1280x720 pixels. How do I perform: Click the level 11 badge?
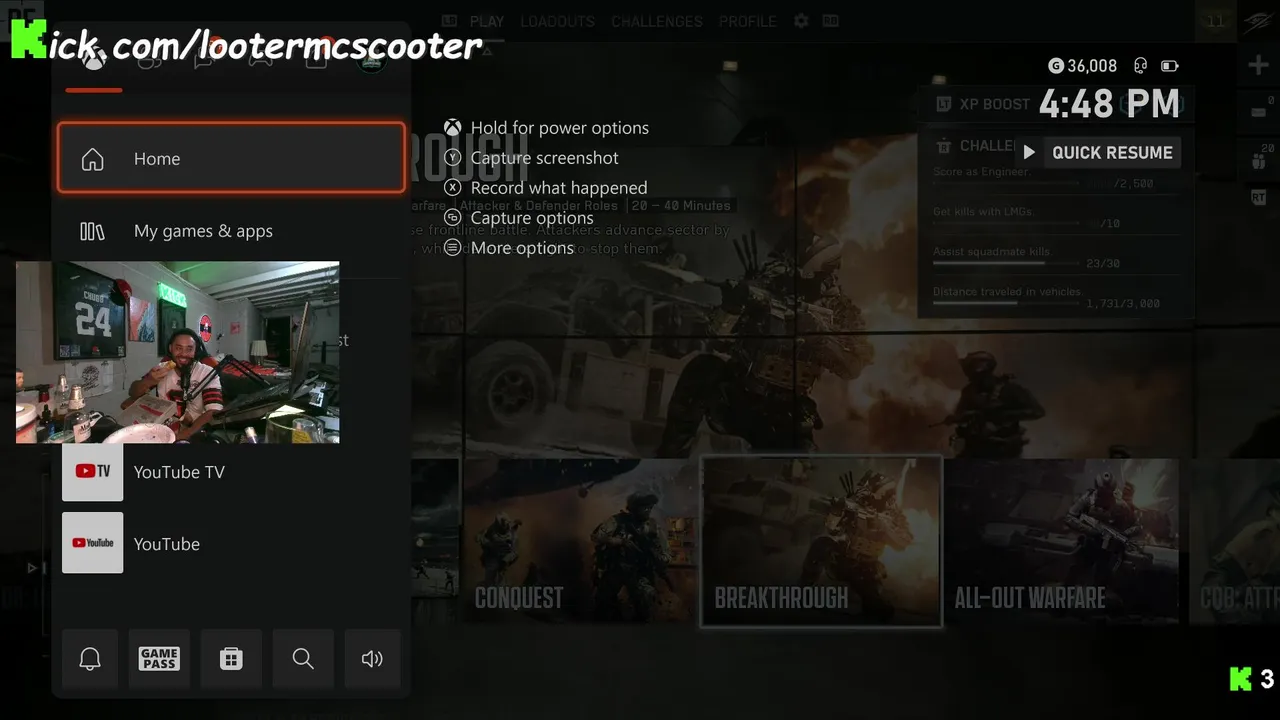coord(1216,21)
